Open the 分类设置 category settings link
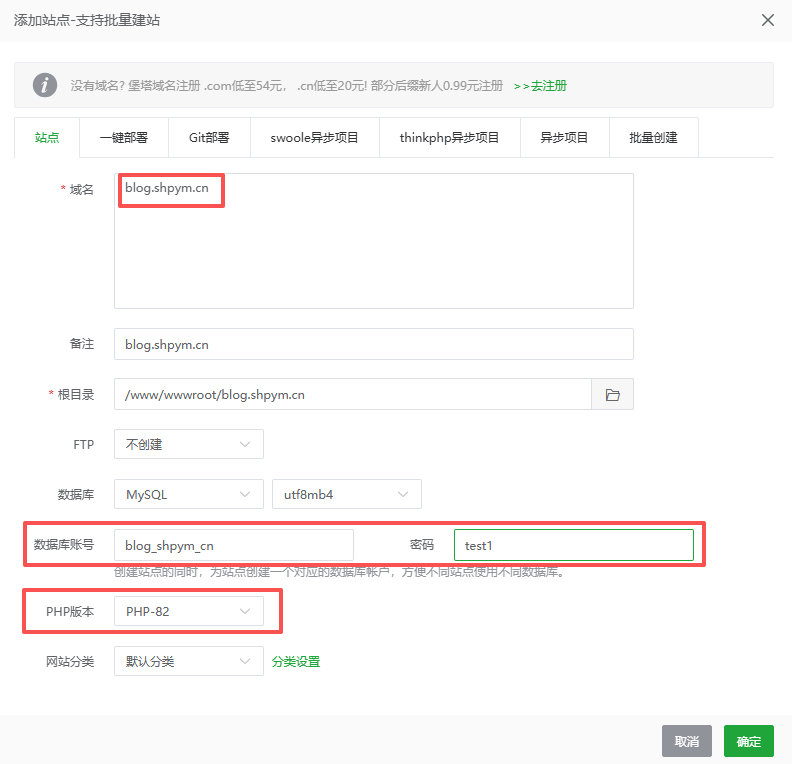The height and width of the screenshot is (764, 792). click(x=296, y=661)
